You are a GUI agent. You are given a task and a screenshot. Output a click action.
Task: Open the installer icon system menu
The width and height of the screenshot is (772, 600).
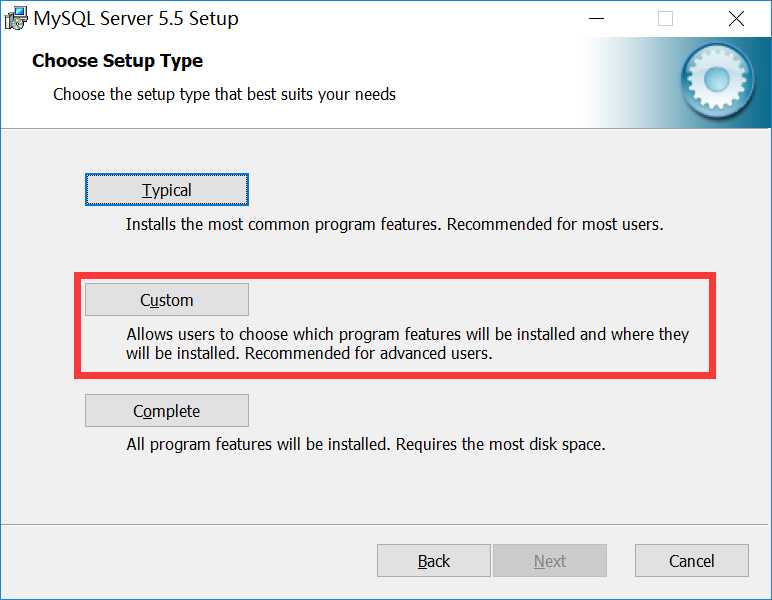pyautogui.click(x=16, y=18)
